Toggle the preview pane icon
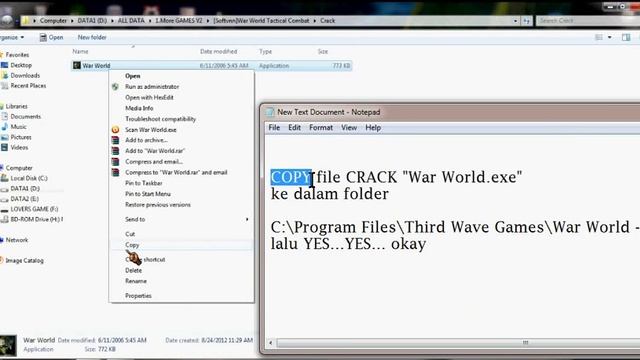Screen dimensions: 640x360 626,38
